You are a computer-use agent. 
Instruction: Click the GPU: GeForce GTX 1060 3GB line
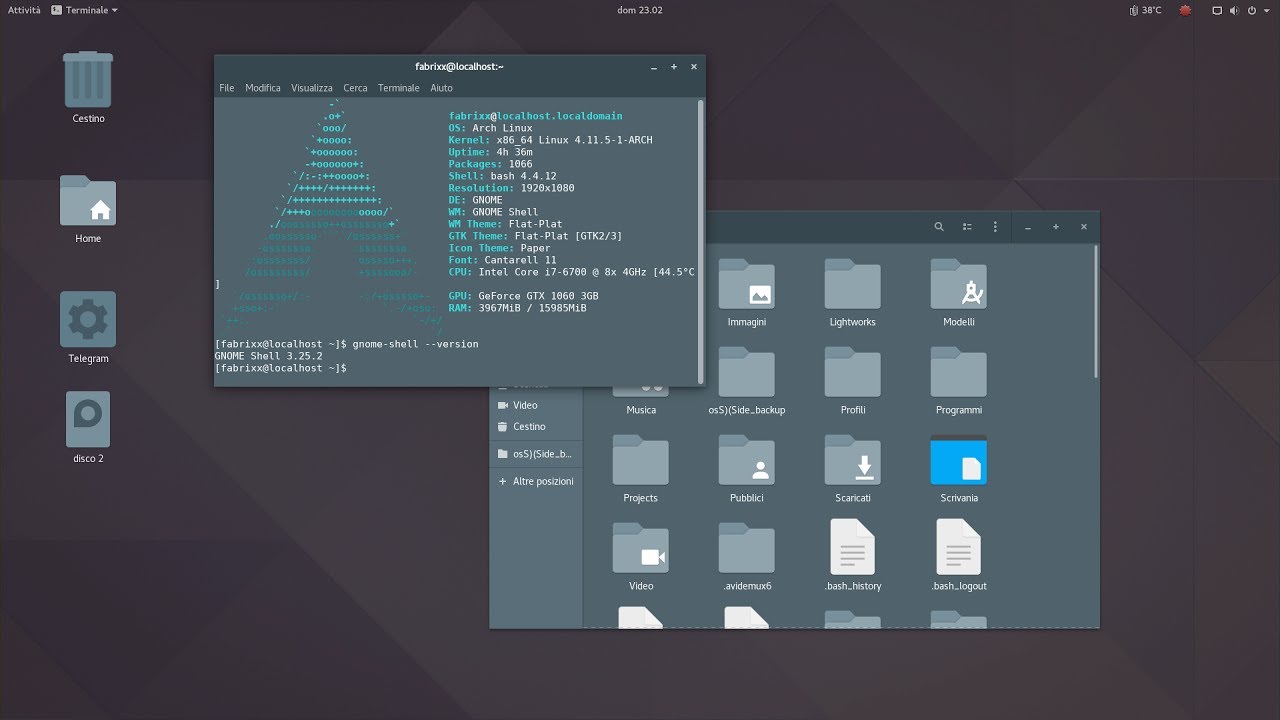click(523, 296)
